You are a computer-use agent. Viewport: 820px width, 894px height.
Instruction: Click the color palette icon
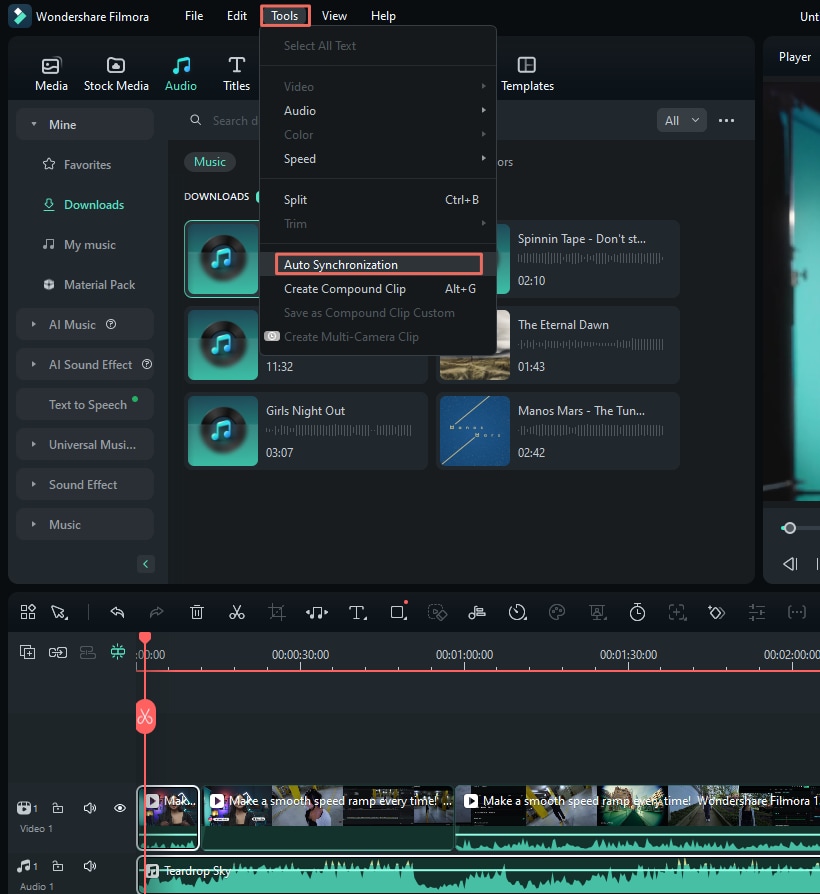pos(557,612)
